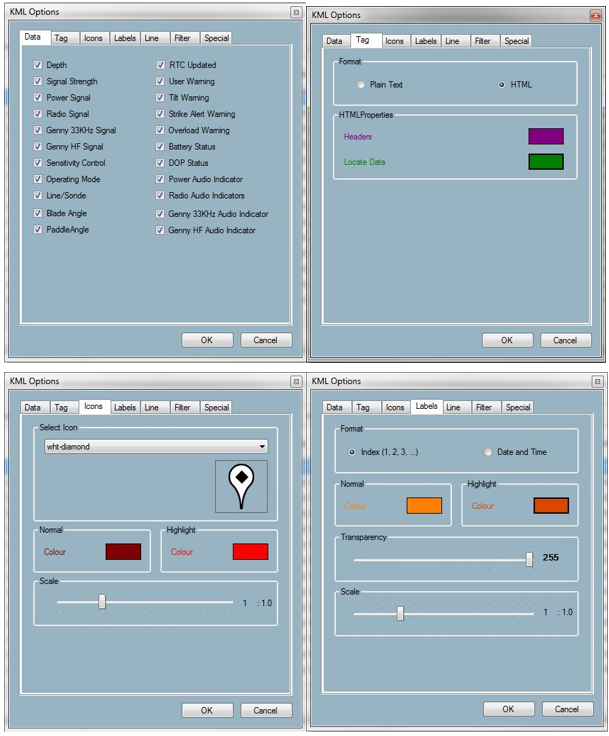Open Icons tab in Data window
609x736 pixels.
coord(93,38)
